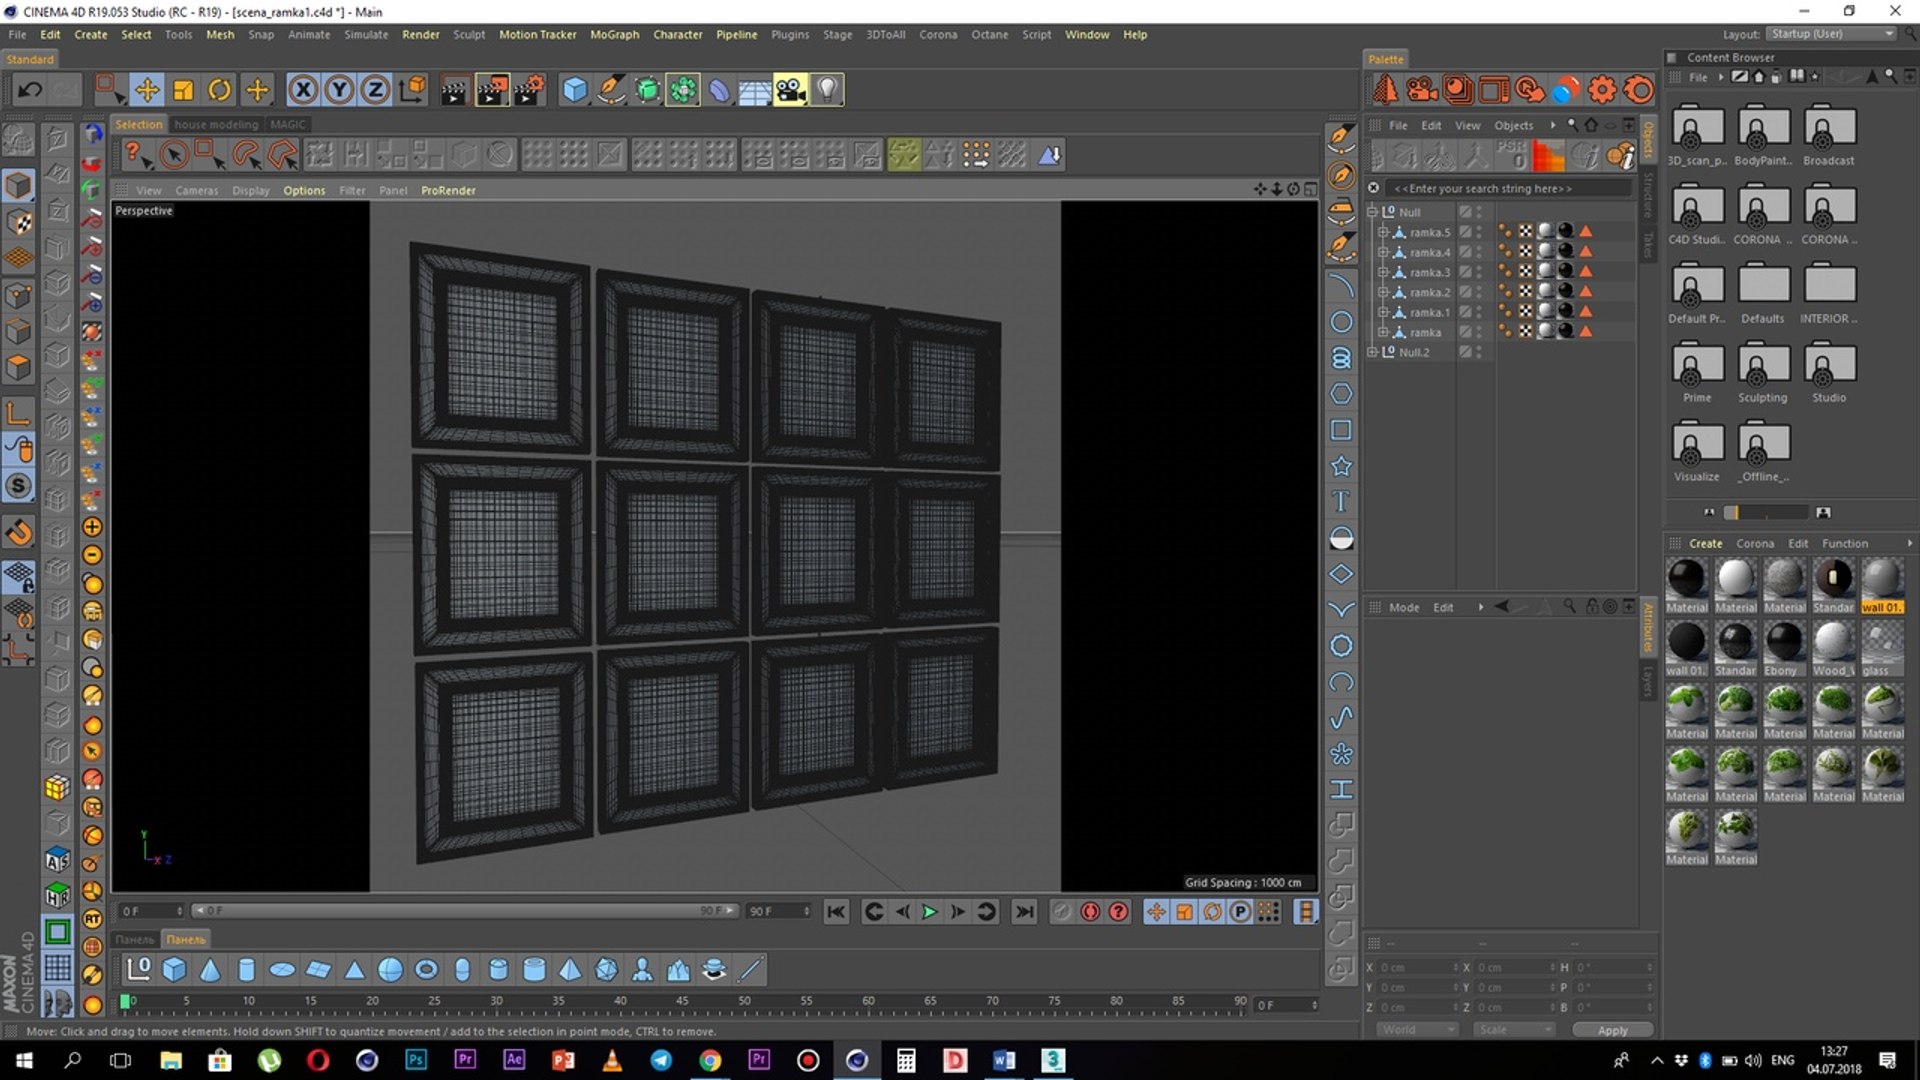1920x1080 pixels.
Task: Click the Star spline icon
Action: pyautogui.click(x=1341, y=466)
